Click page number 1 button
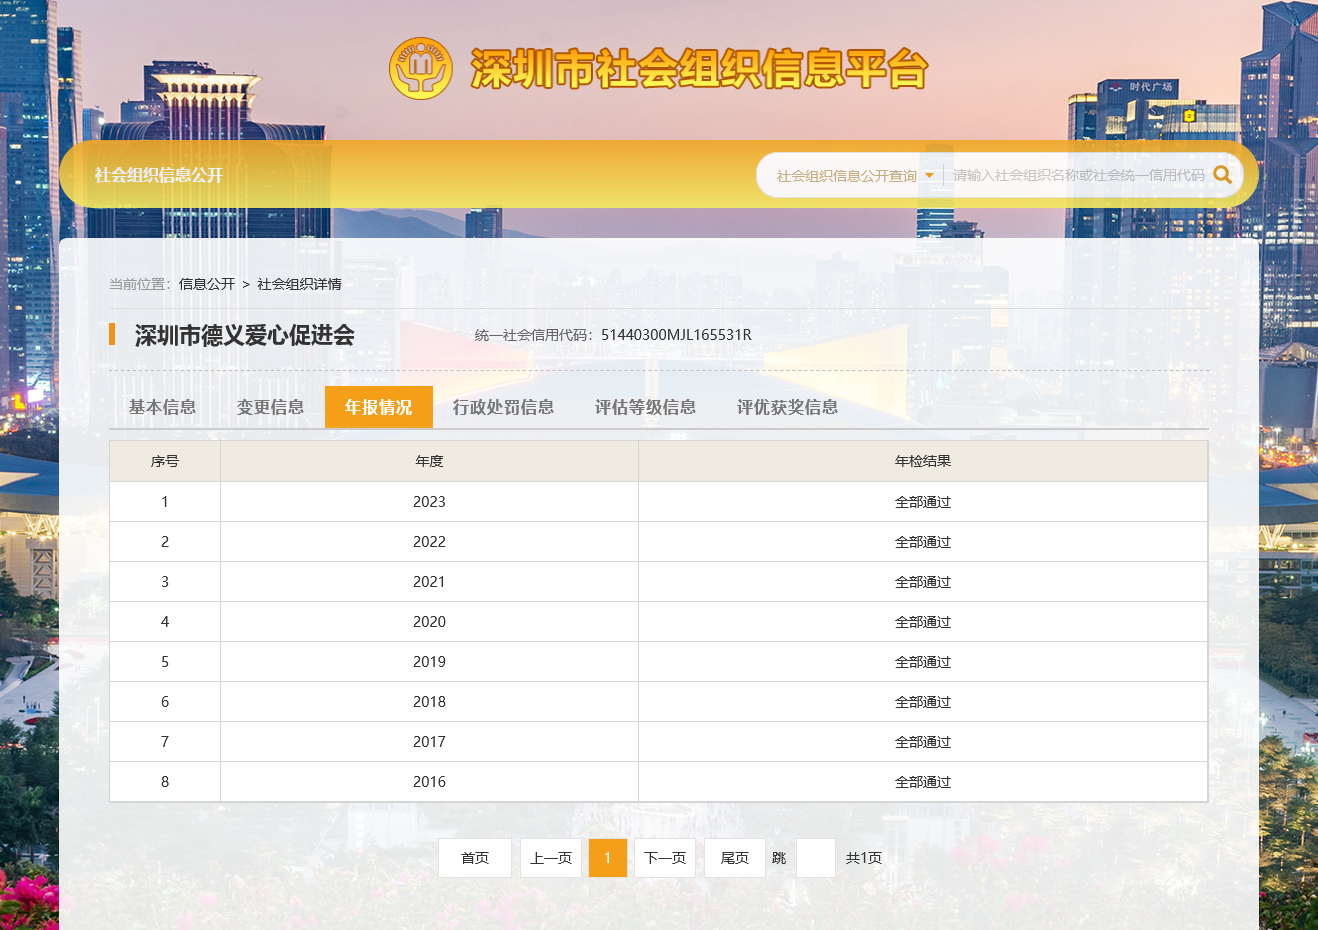The image size is (1318, 930). 608,858
